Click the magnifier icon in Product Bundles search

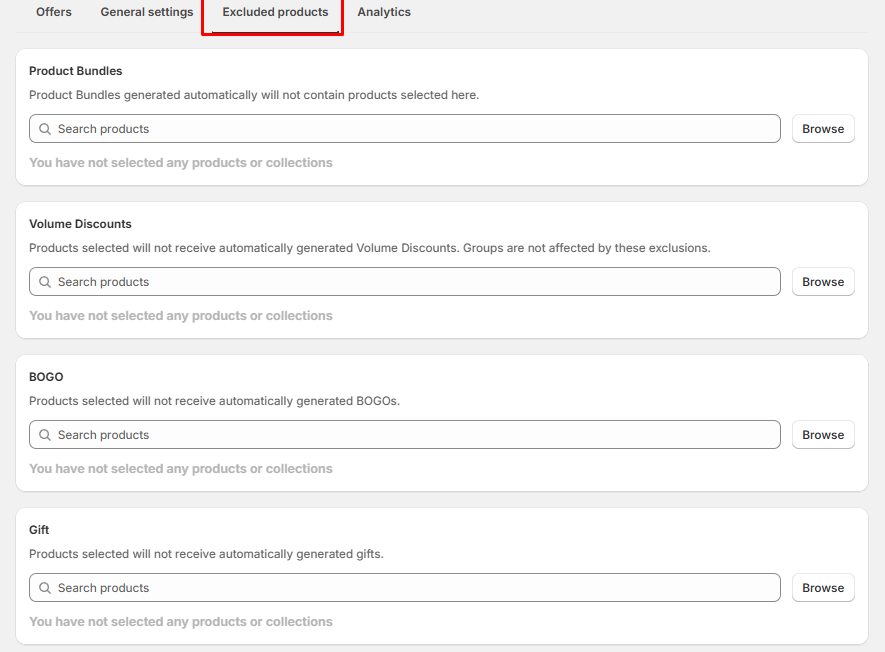pyautogui.click(x=45, y=129)
